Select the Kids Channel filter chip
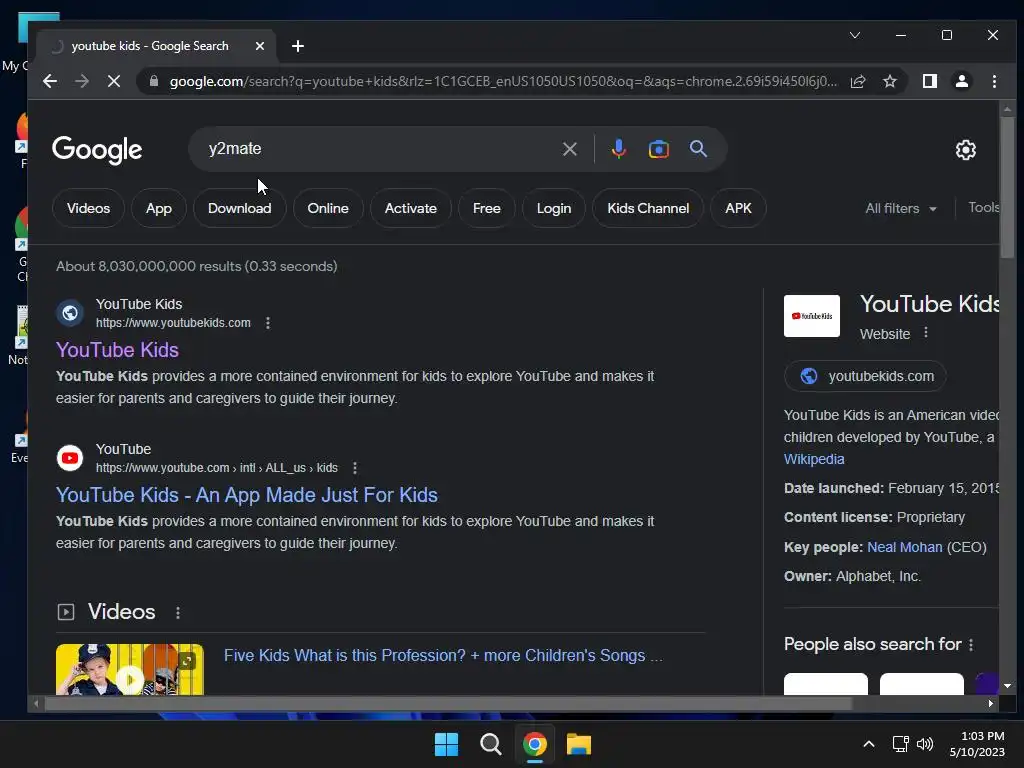Image resolution: width=1024 pixels, height=768 pixels. pyautogui.click(x=648, y=208)
